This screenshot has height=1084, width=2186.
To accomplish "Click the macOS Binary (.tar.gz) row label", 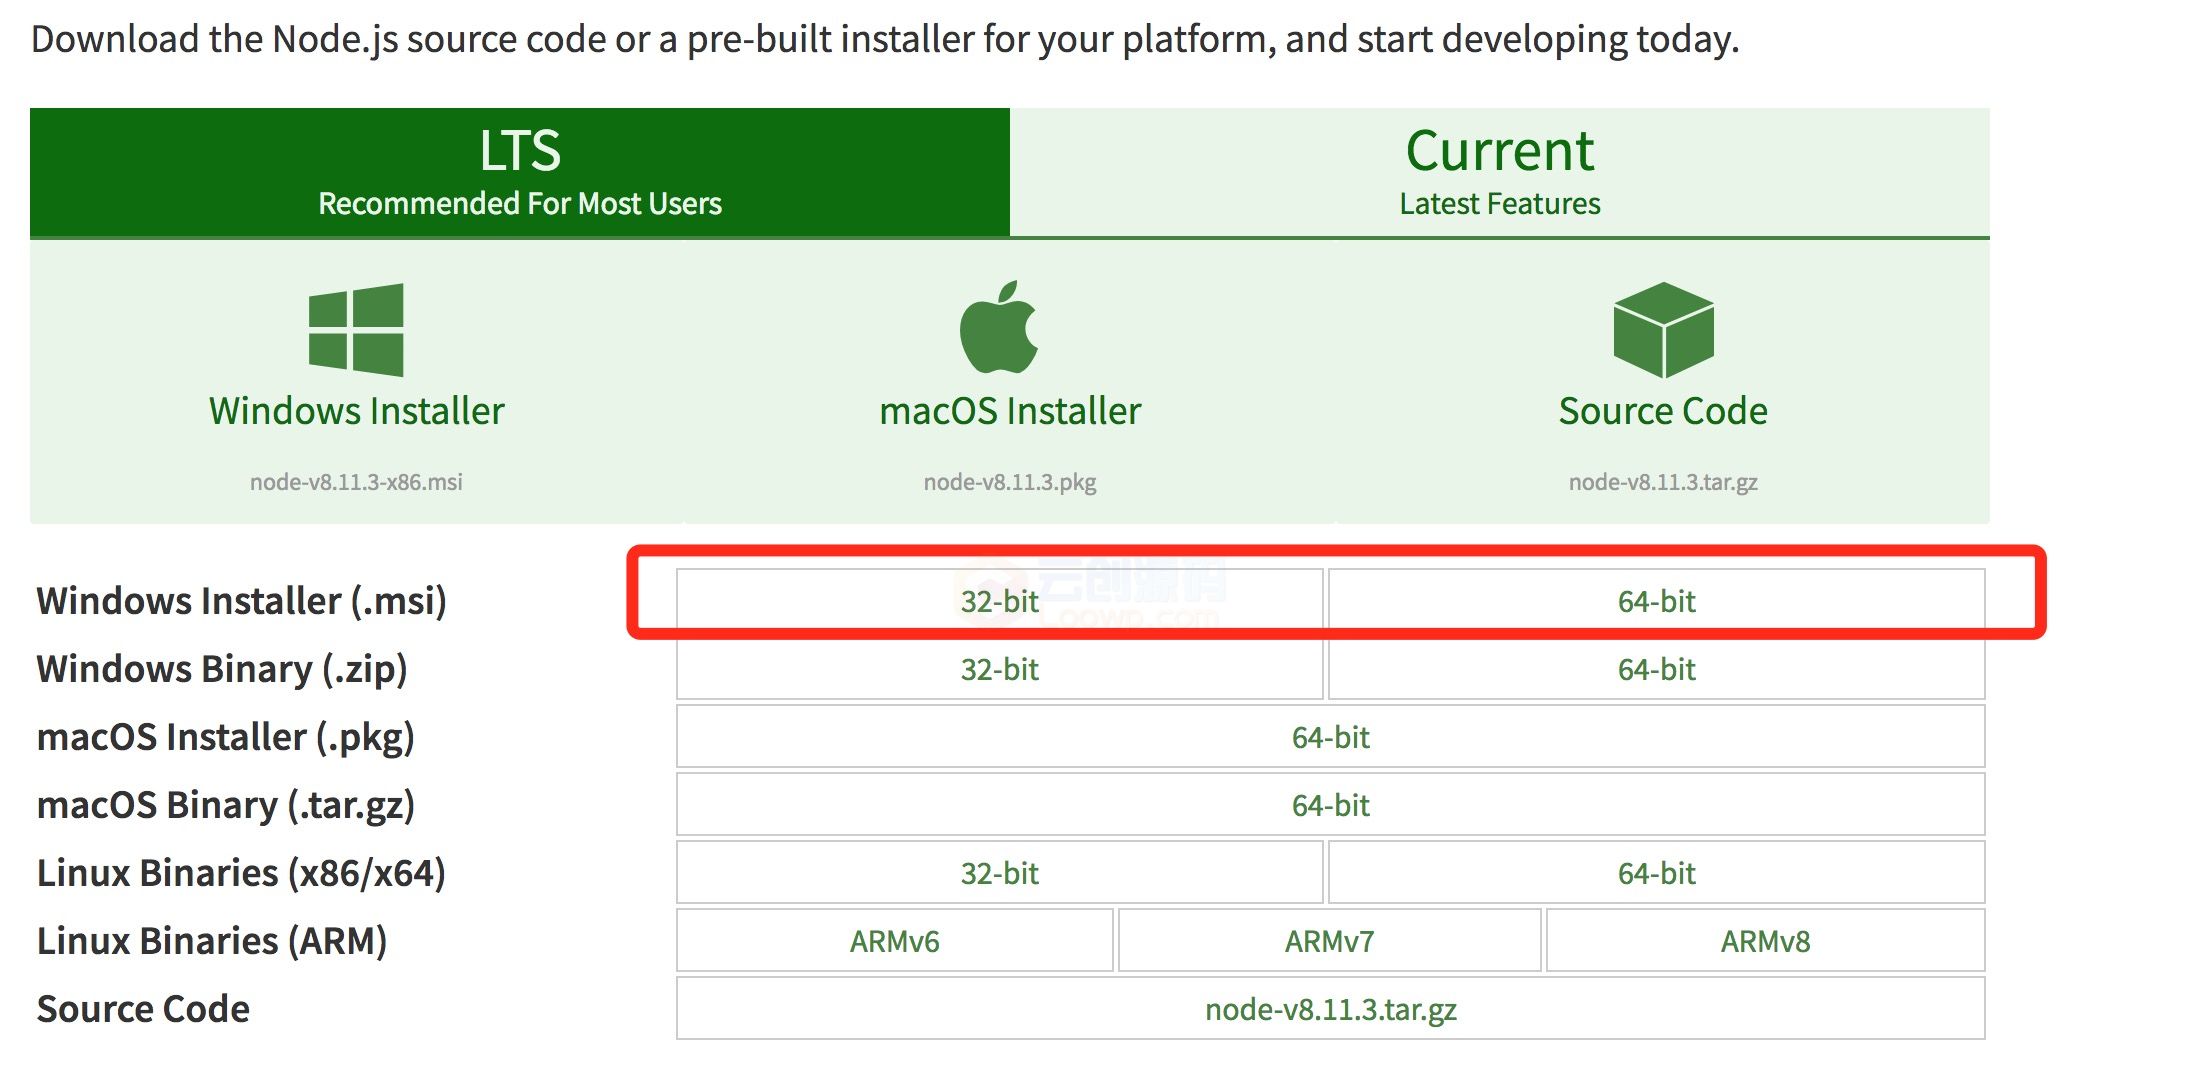I will (x=225, y=805).
